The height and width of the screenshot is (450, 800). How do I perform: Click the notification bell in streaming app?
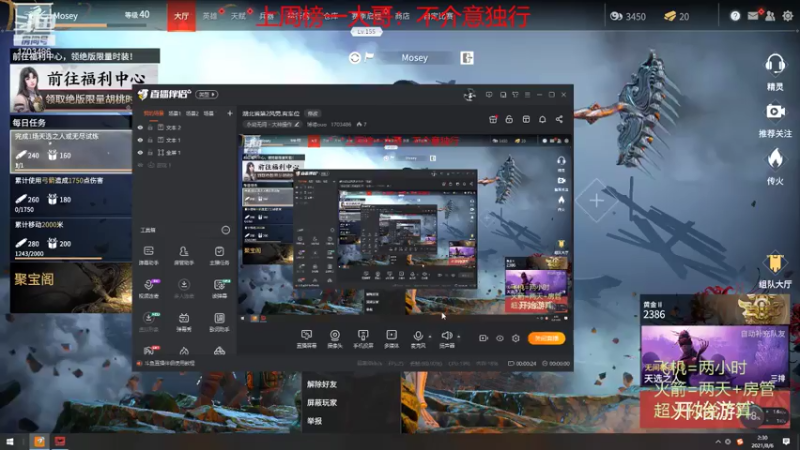click(x=542, y=119)
